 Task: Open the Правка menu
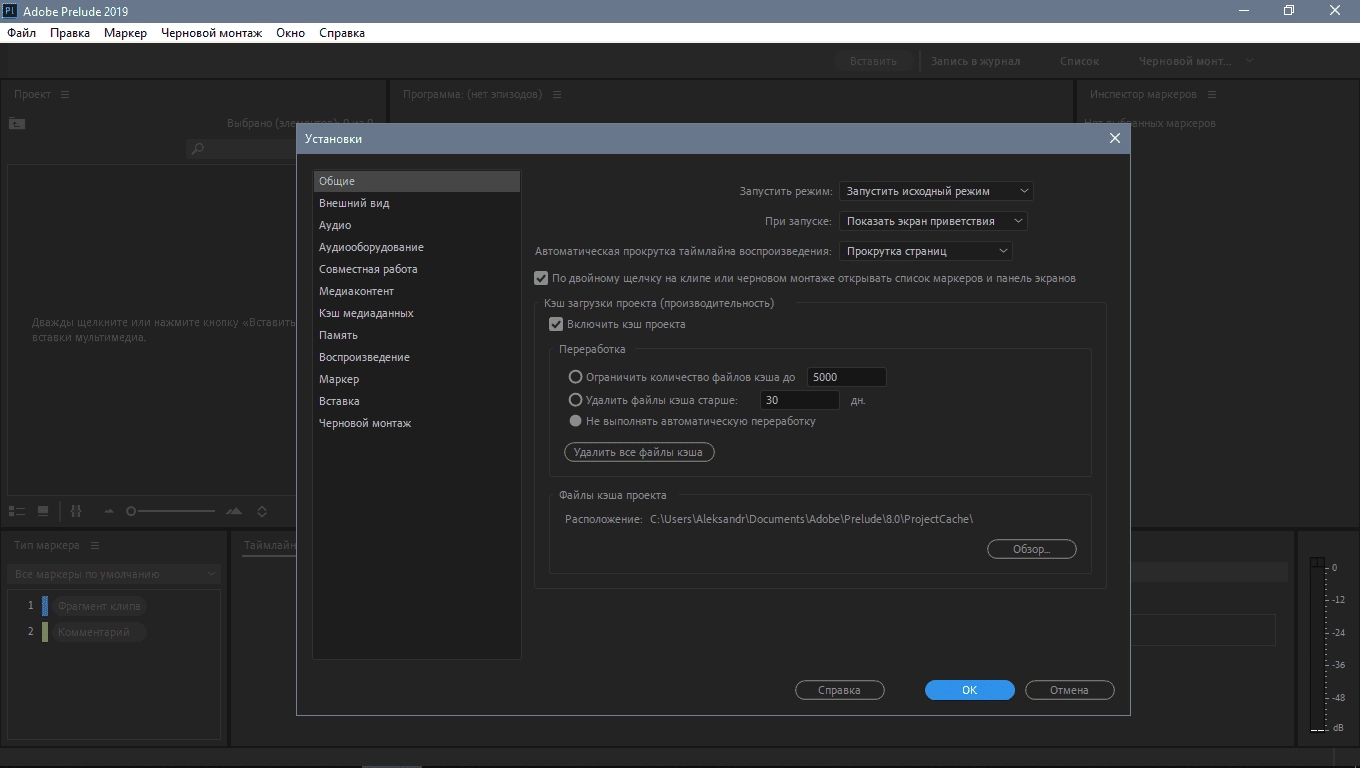(x=70, y=33)
